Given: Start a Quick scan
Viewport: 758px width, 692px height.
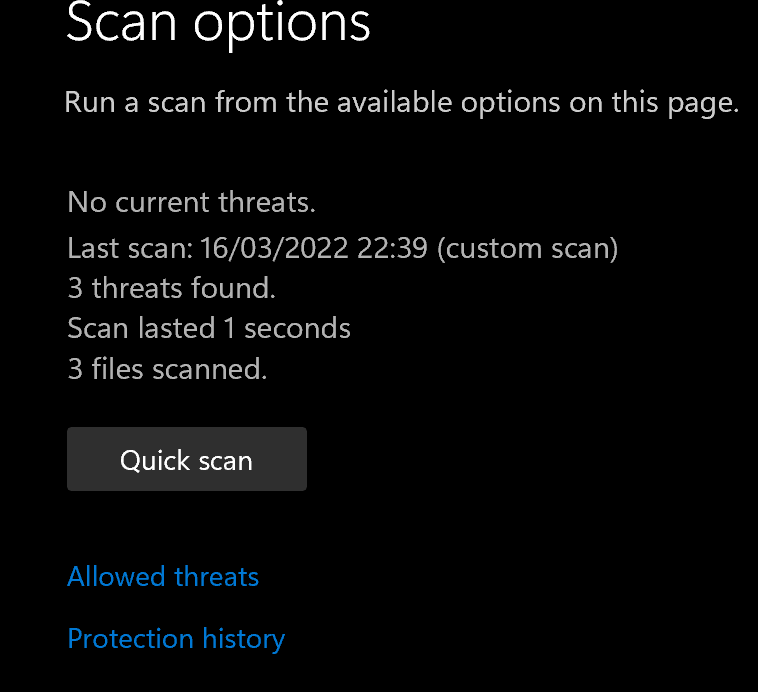Looking at the screenshot, I should [x=186, y=460].
